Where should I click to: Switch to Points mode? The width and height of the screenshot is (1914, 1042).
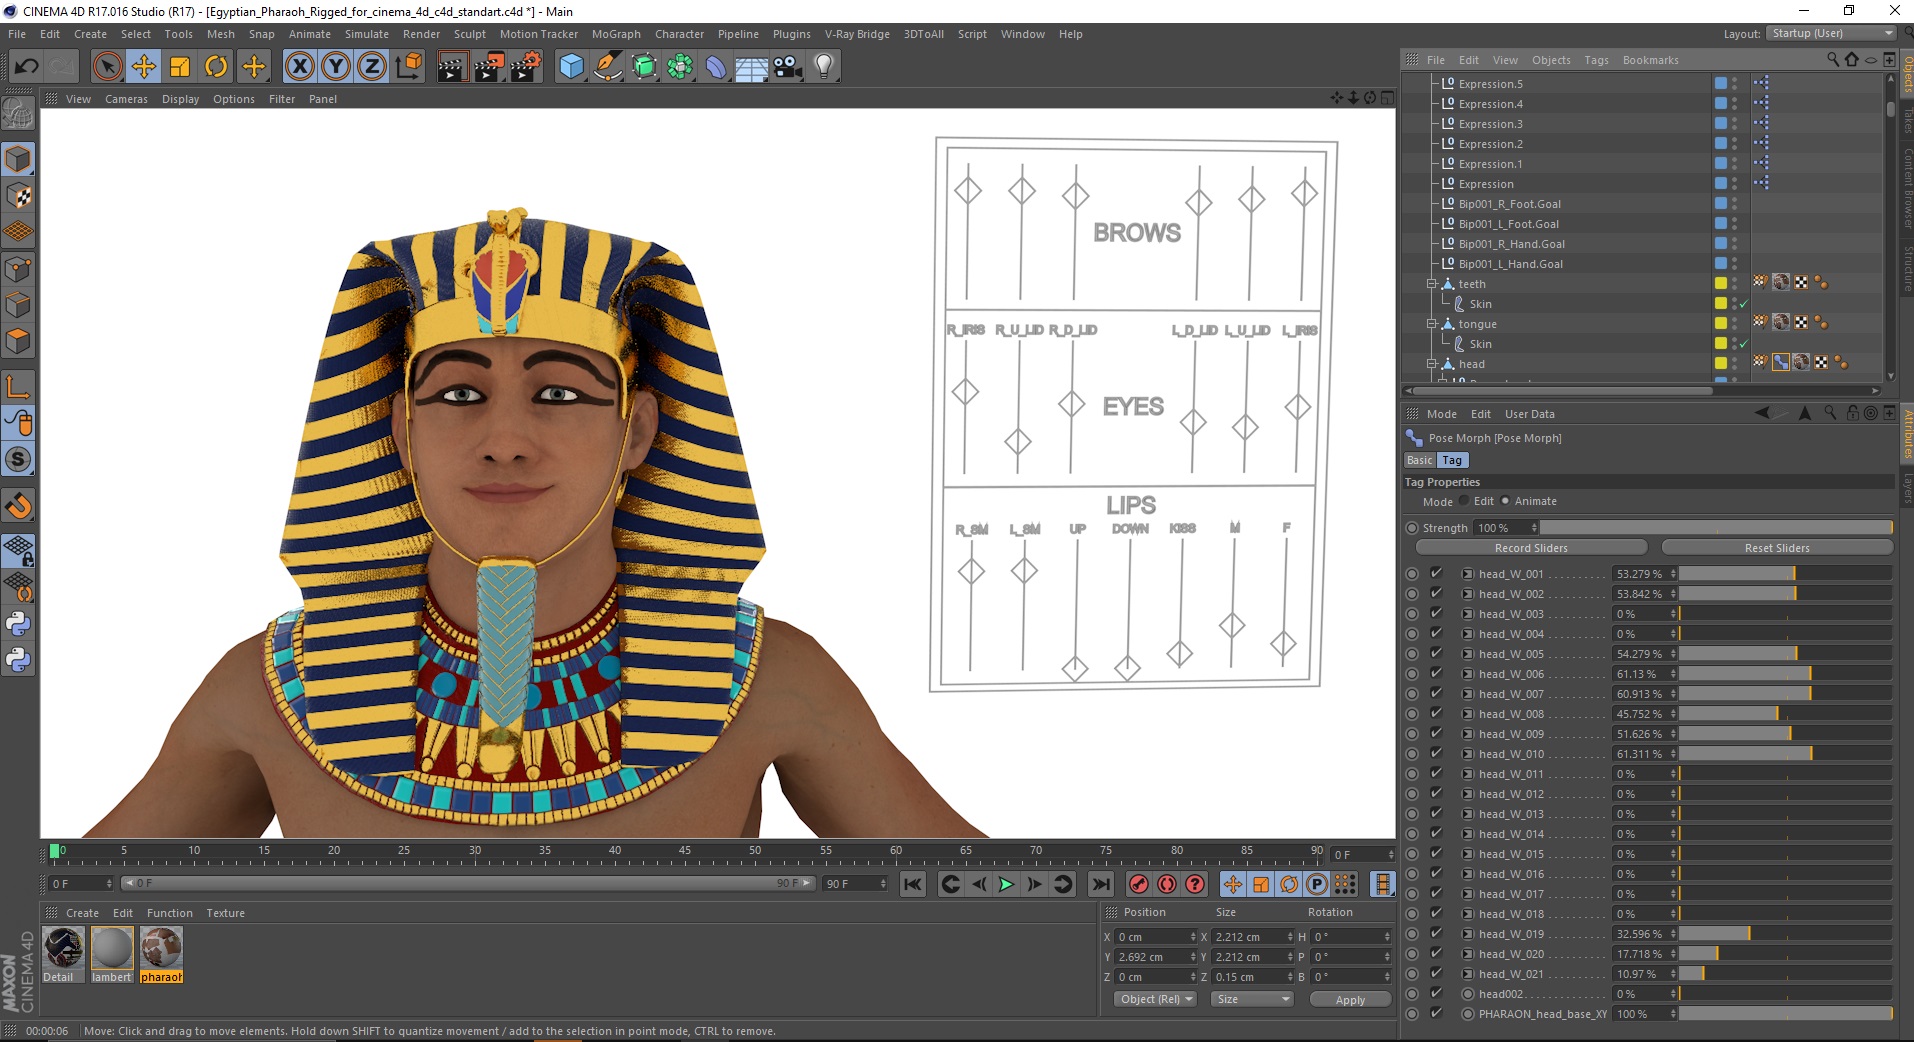18,268
